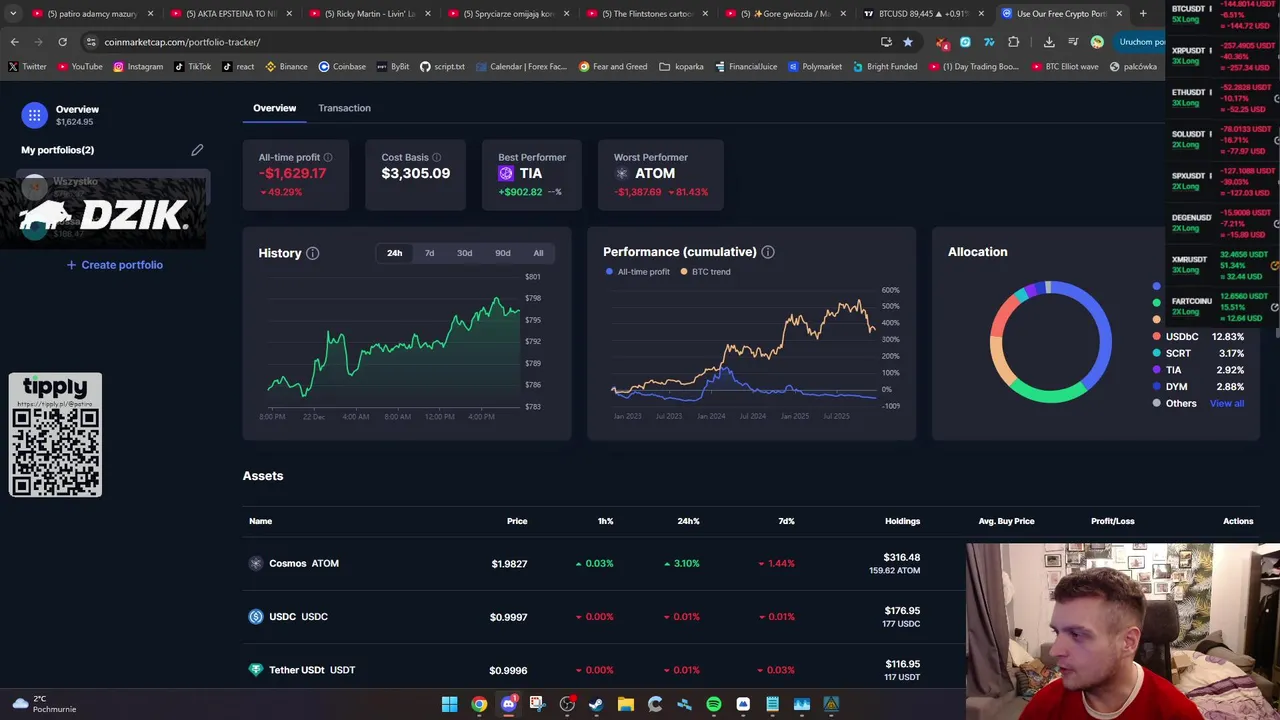Viewport: 1280px width, 720px height.
Task: Click the Holdings column header
Action: click(x=902, y=521)
